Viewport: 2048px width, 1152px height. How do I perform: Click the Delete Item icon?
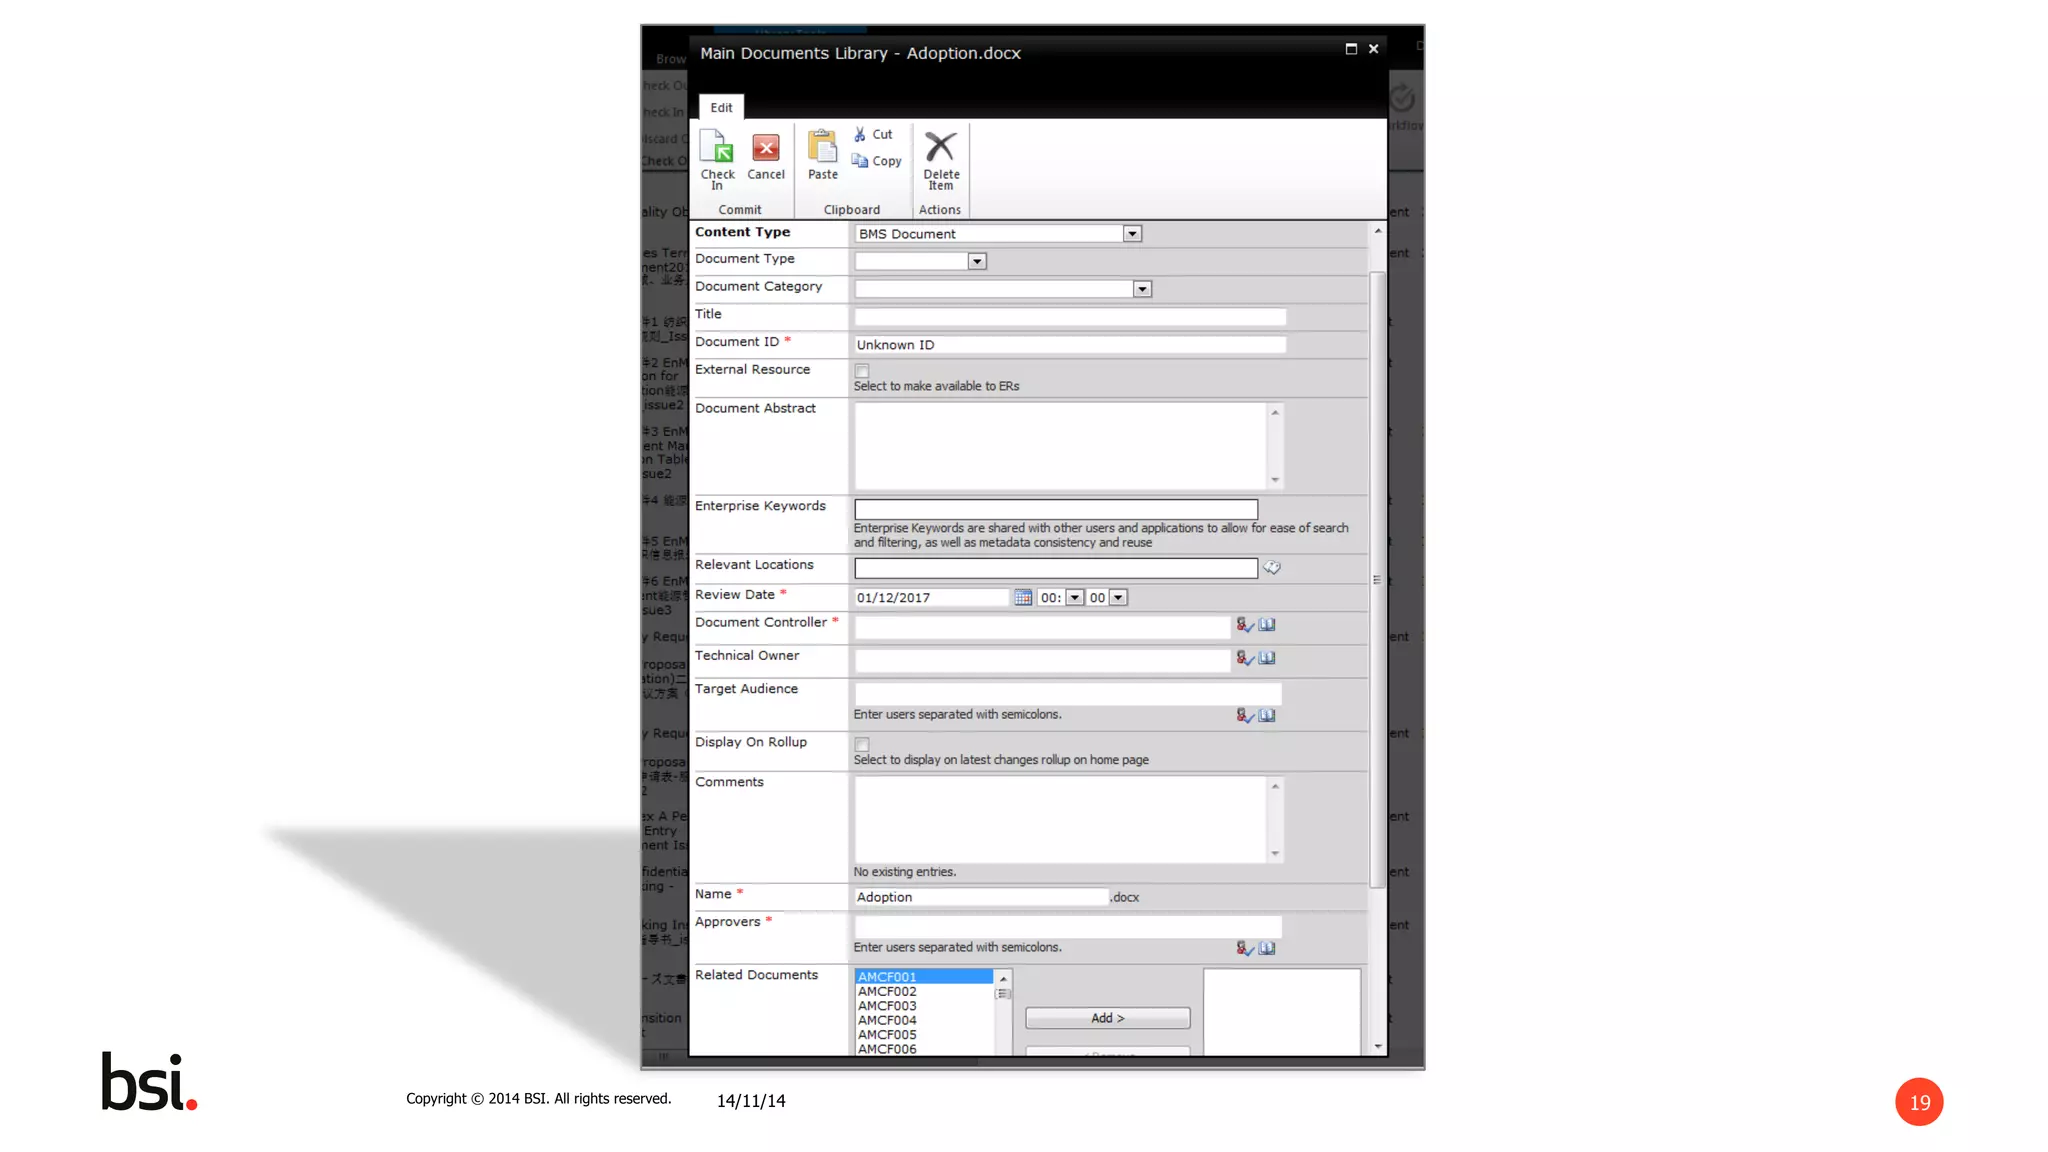tap(940, 148)
